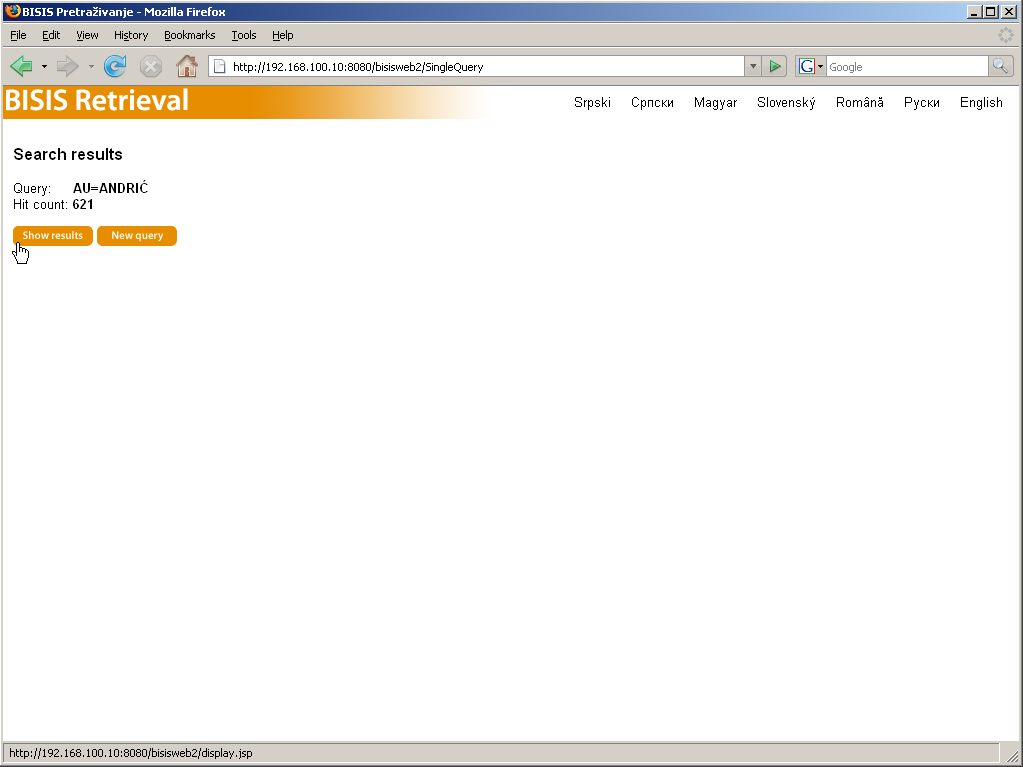The image size is (1023, 767).
Task: Switch language to Русски
Action: (922, 102)
